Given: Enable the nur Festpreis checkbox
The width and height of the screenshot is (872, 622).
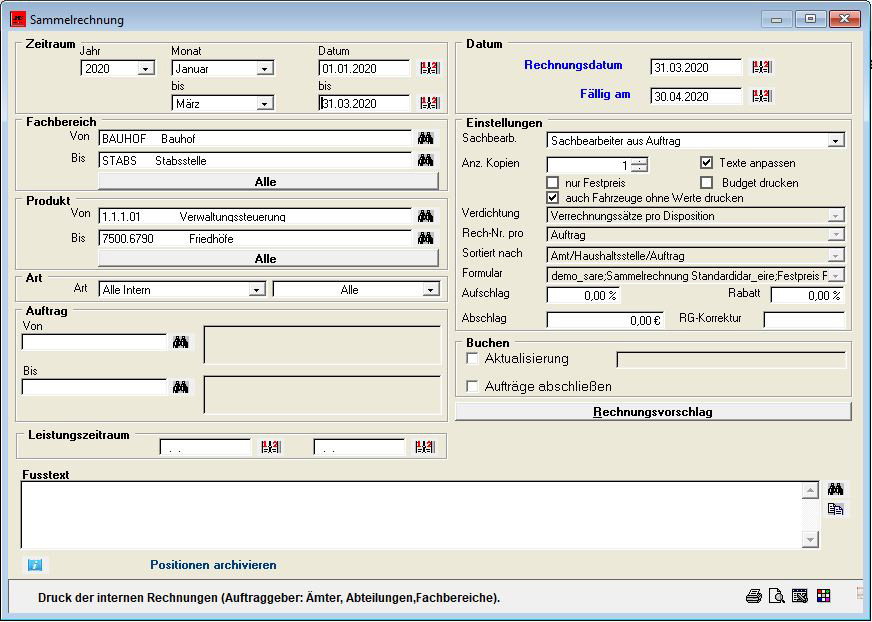Looking at the screenshot, I should pyautogui.click(x=553, y=183).
